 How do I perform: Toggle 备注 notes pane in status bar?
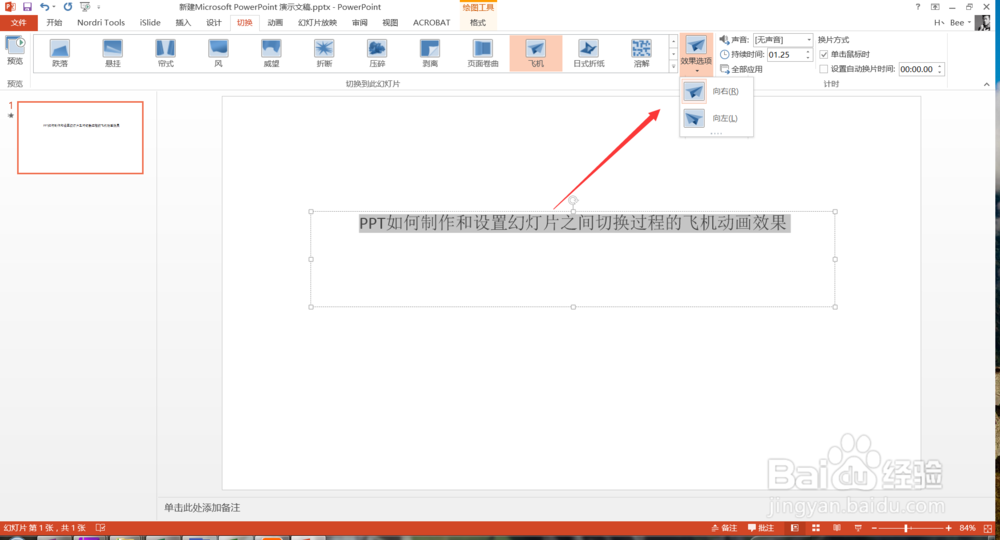coord(724,528)
